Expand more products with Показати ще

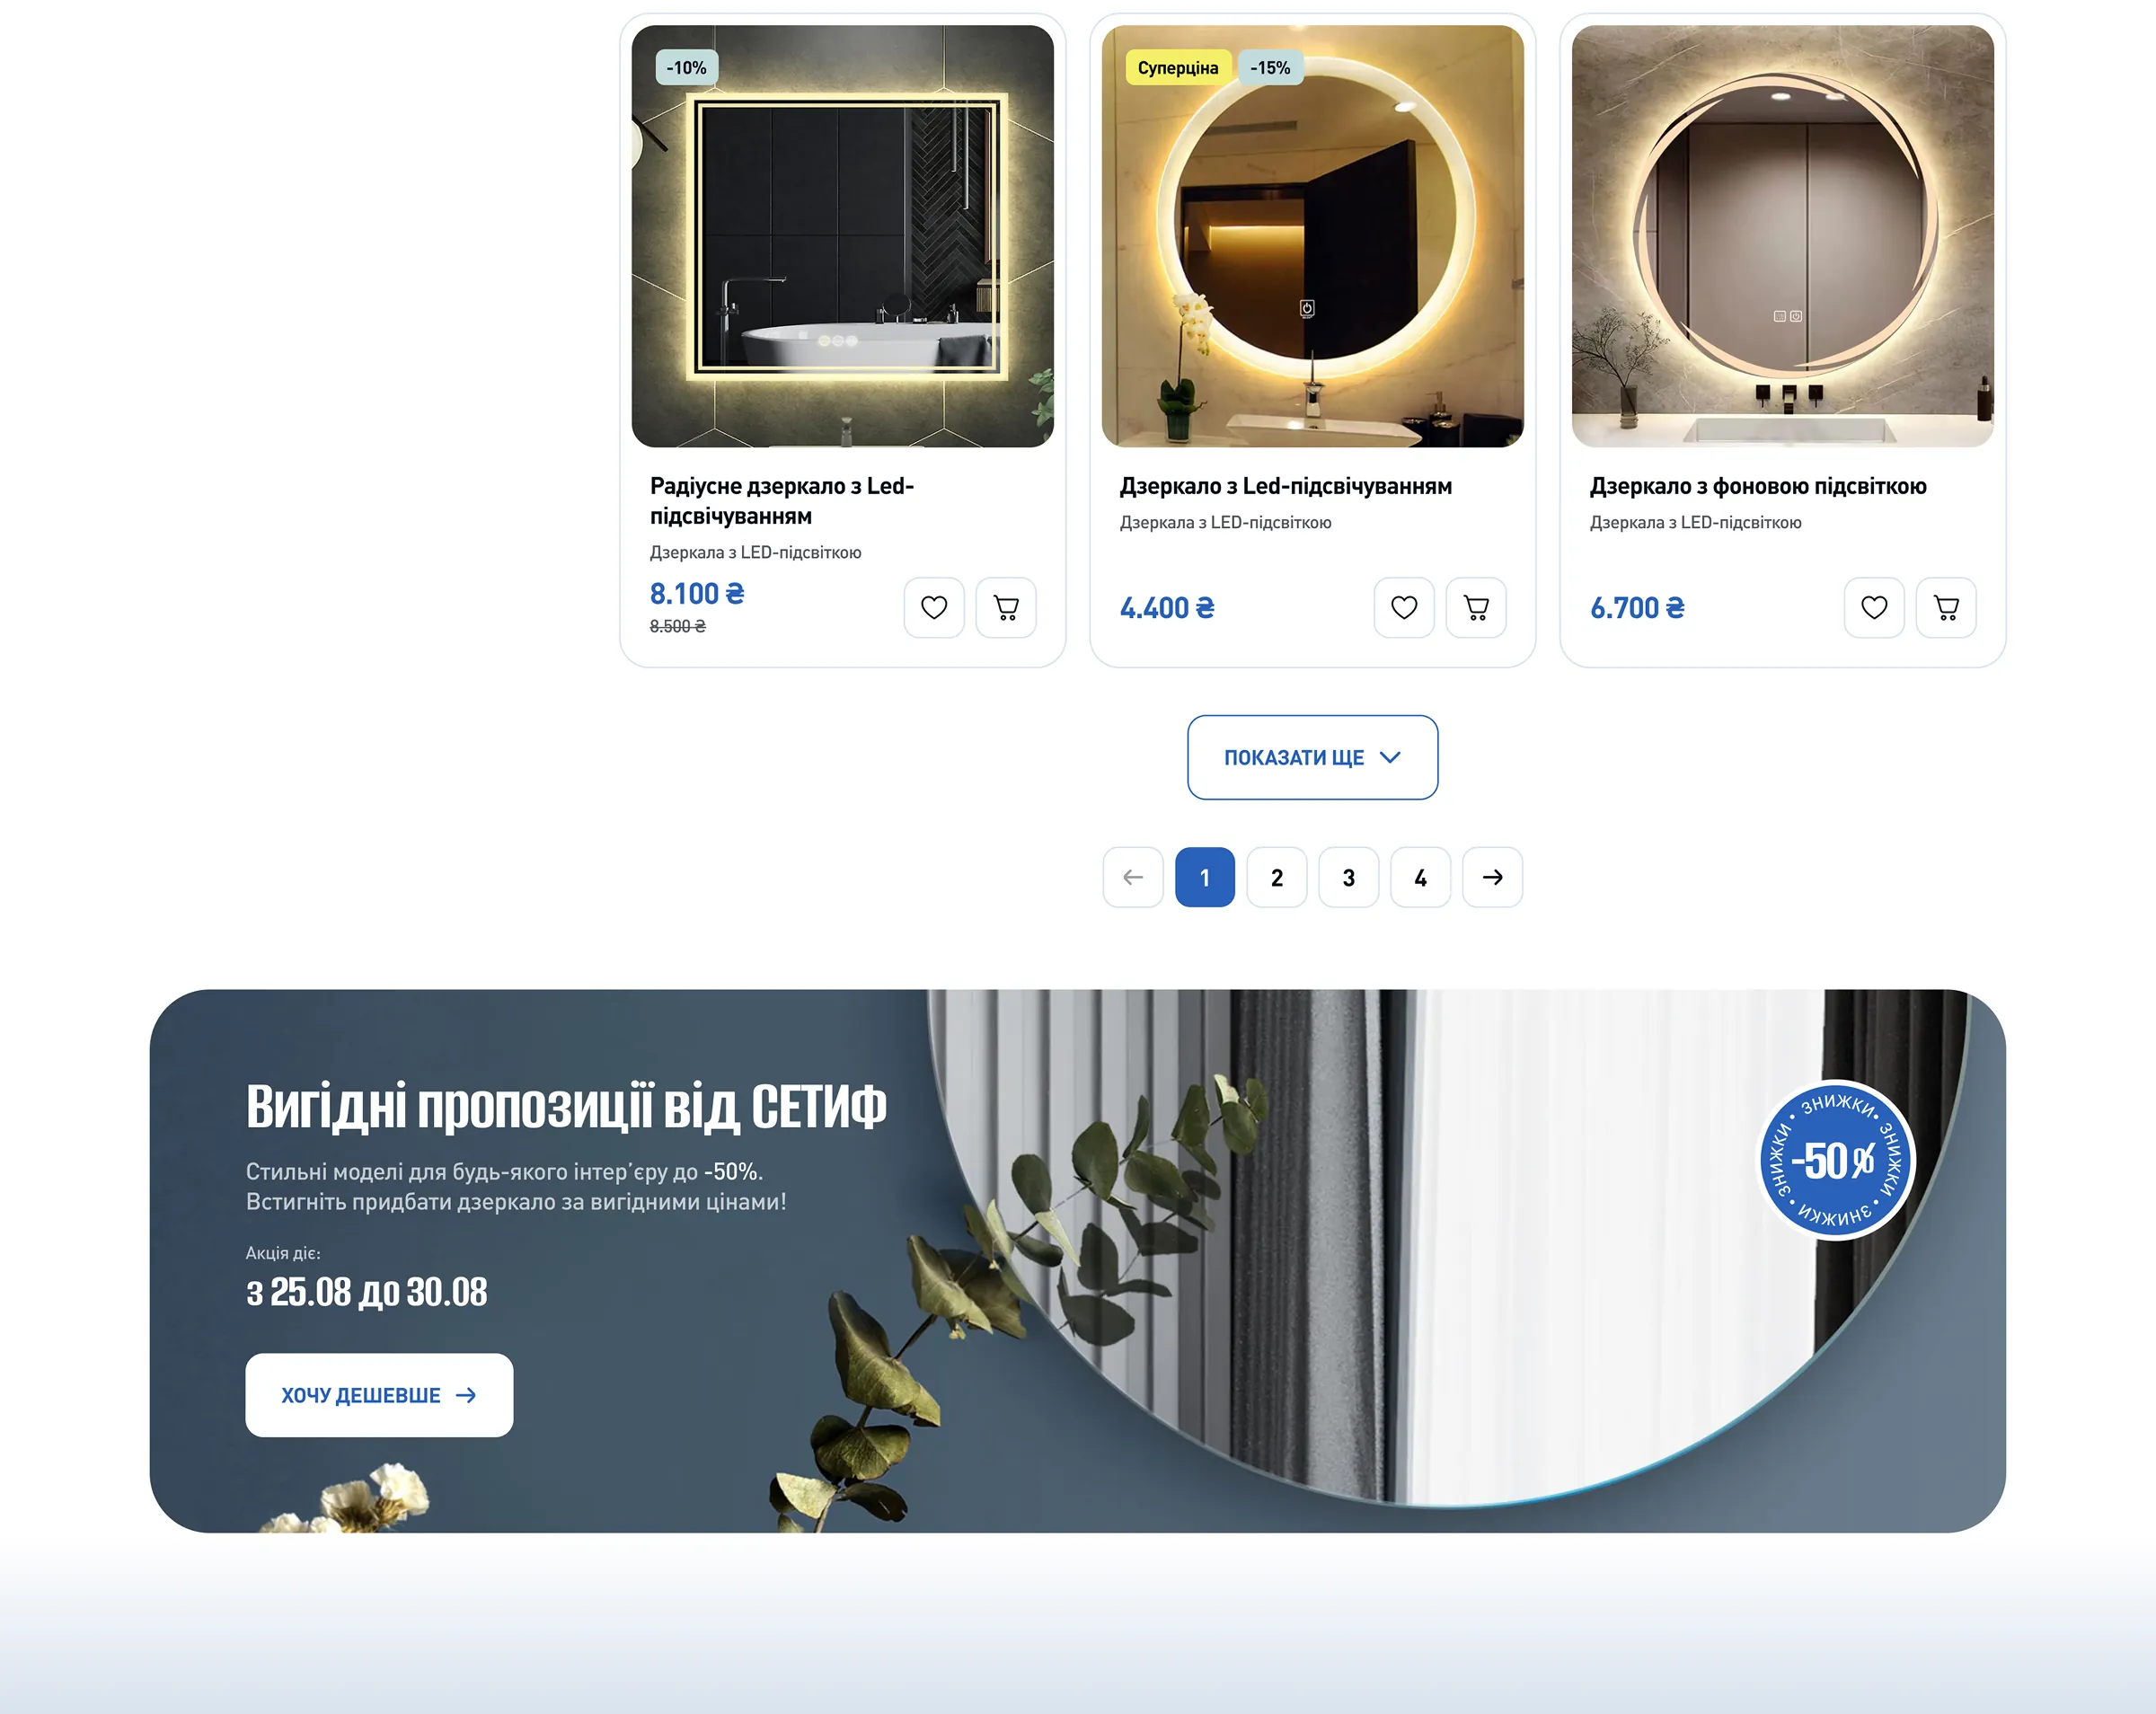pyautogui.click(x=1312, y=757)
